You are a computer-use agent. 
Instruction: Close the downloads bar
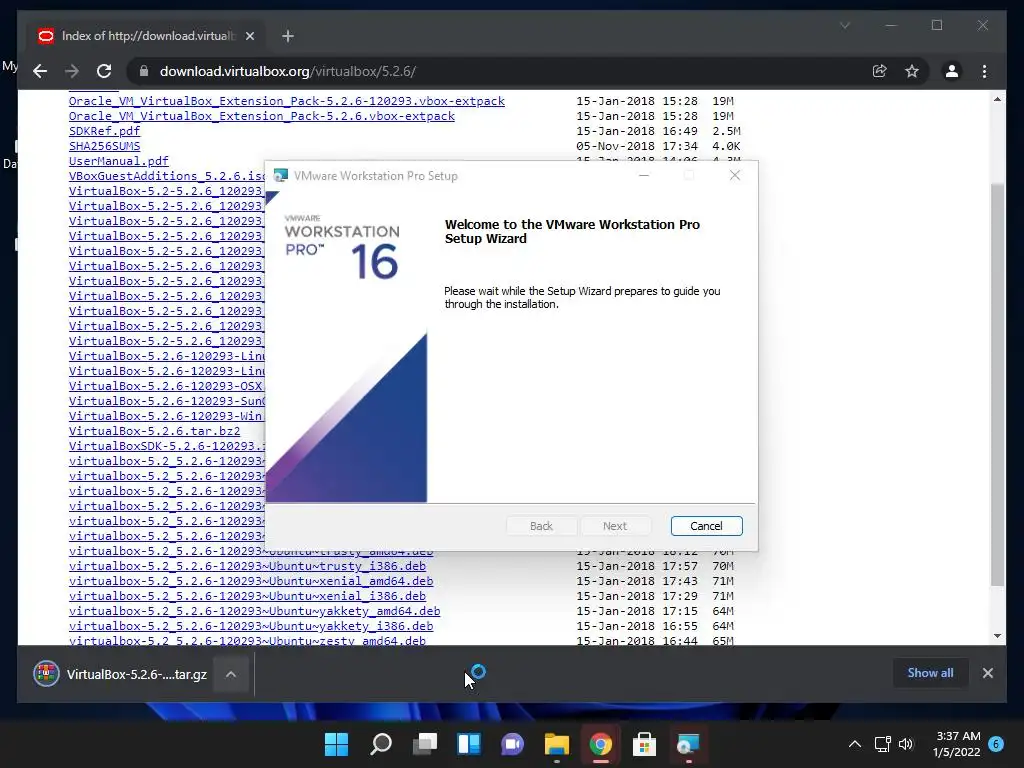click(987, 673)
